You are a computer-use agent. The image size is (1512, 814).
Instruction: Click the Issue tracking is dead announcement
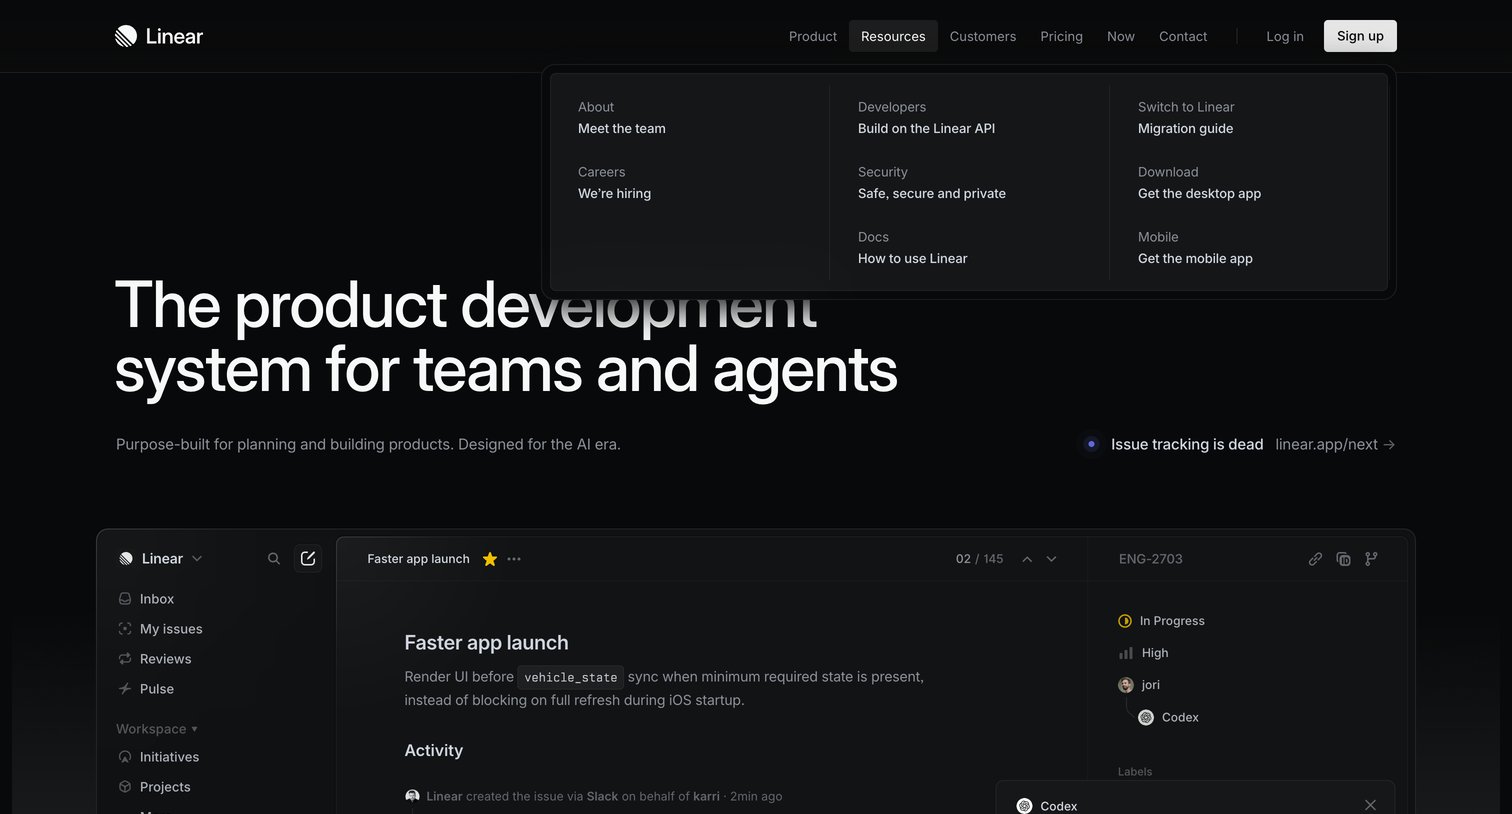pyautogui.click(x=1187, y=444)
